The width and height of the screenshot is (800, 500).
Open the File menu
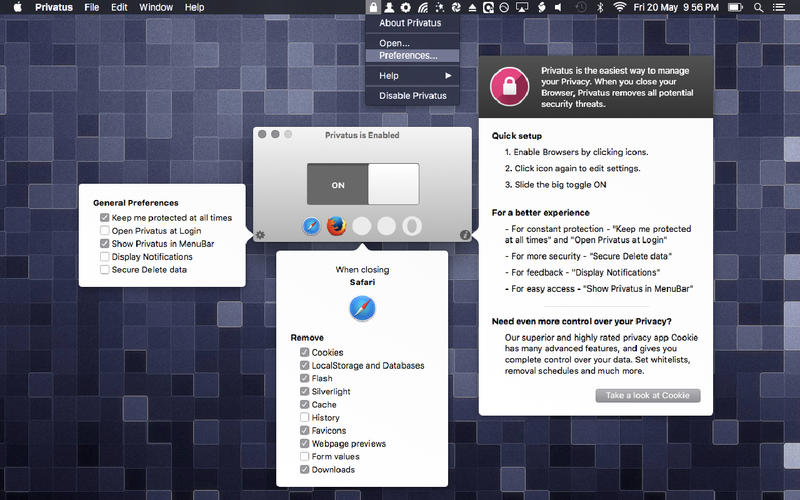[x=92, y=7]
